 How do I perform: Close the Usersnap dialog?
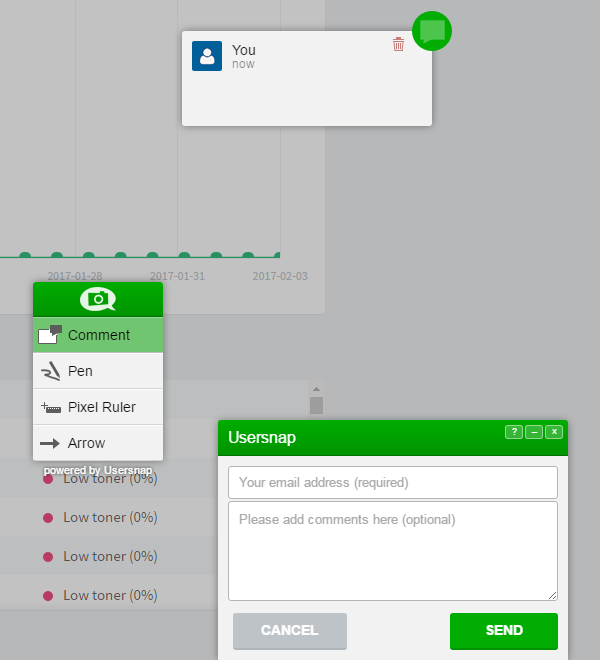click(554, 432)
